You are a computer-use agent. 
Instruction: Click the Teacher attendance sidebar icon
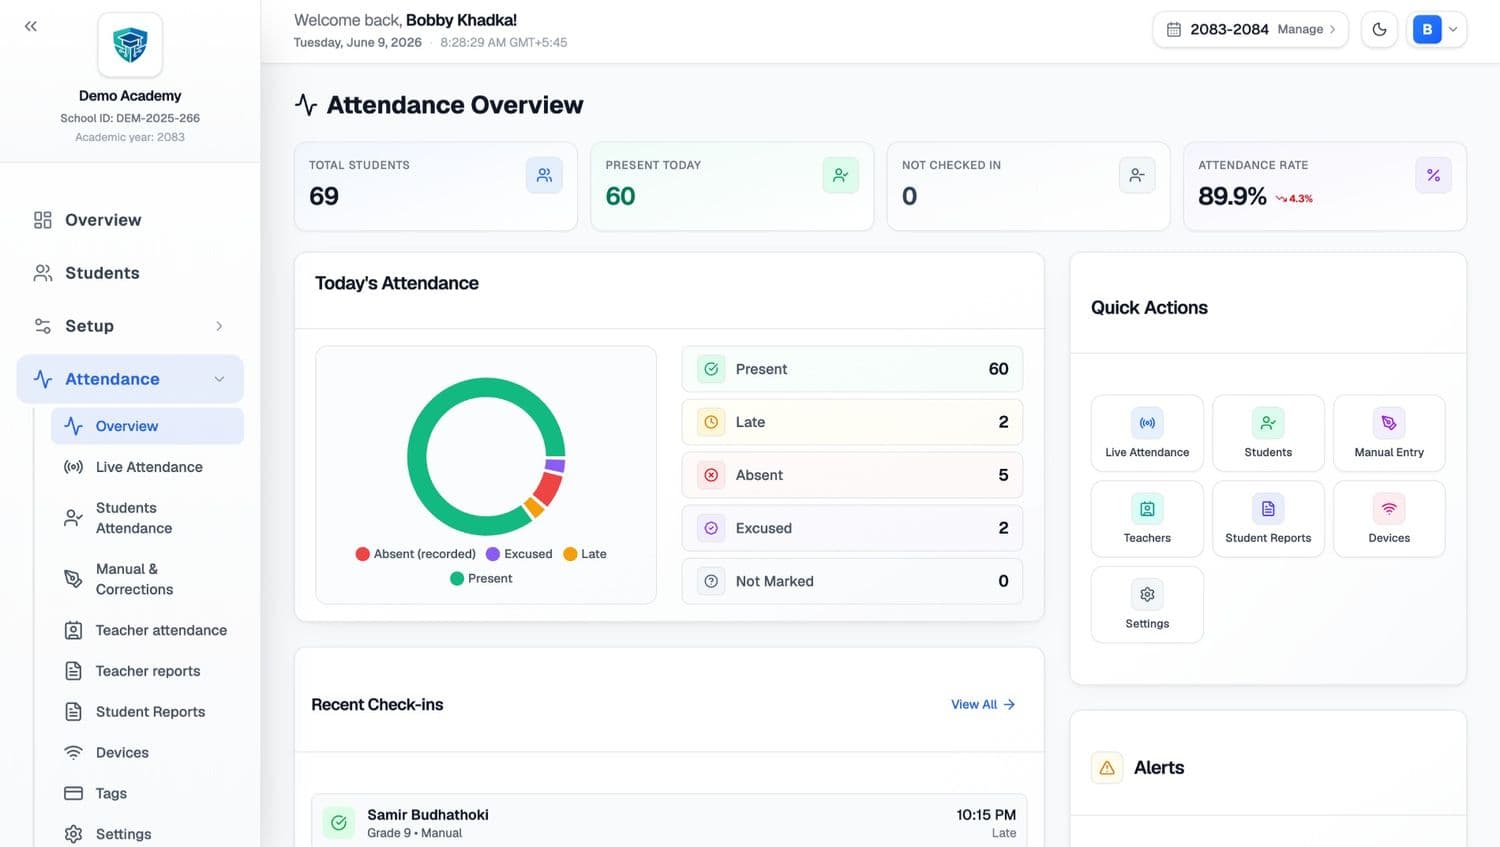(x=73, y=630)
